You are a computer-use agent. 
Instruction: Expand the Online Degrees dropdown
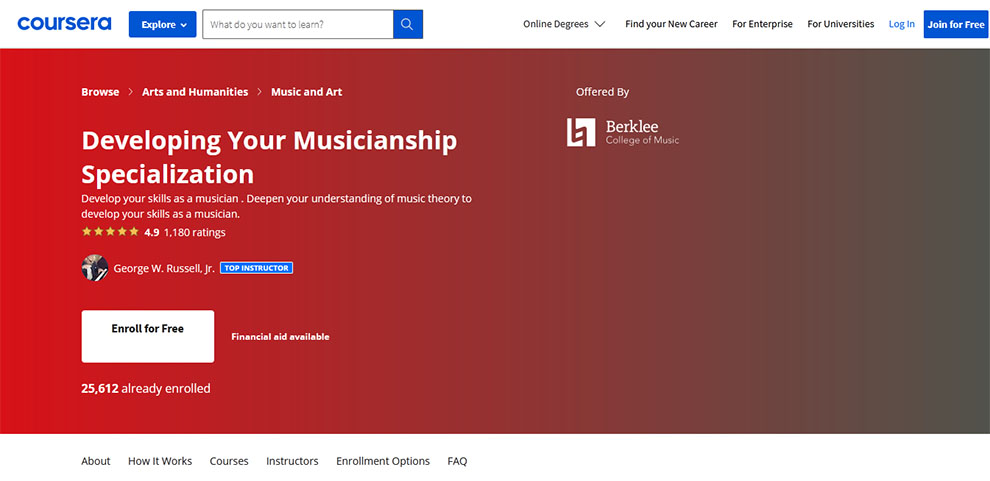(564, 24)
